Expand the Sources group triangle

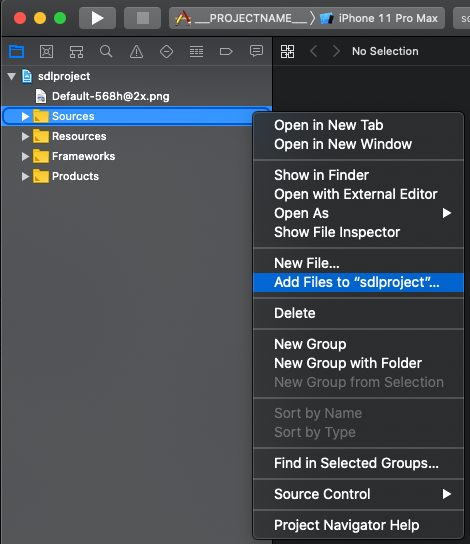(x=25, y=116)
